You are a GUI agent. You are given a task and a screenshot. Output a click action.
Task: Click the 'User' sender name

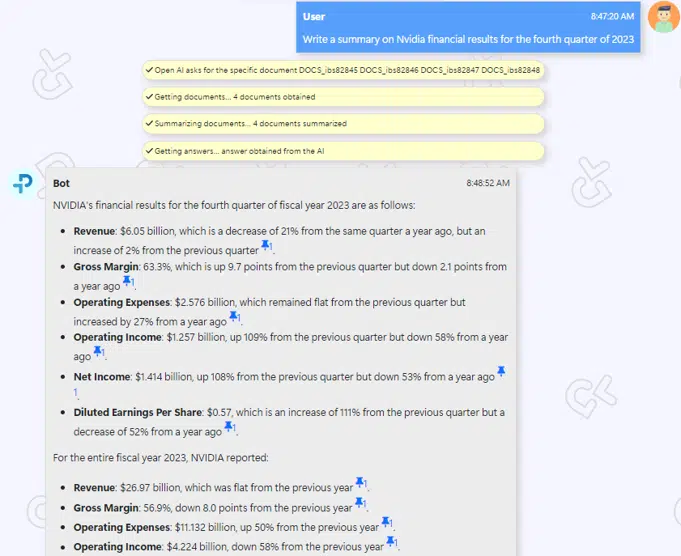(314, 17)
